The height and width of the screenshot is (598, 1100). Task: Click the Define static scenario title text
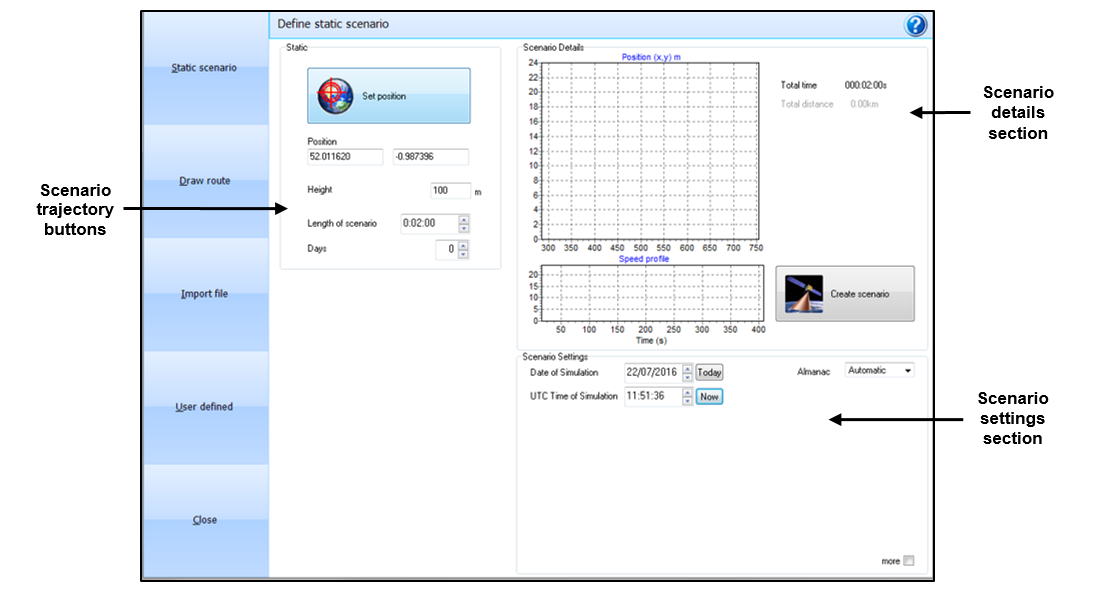[x=333, y=24]
